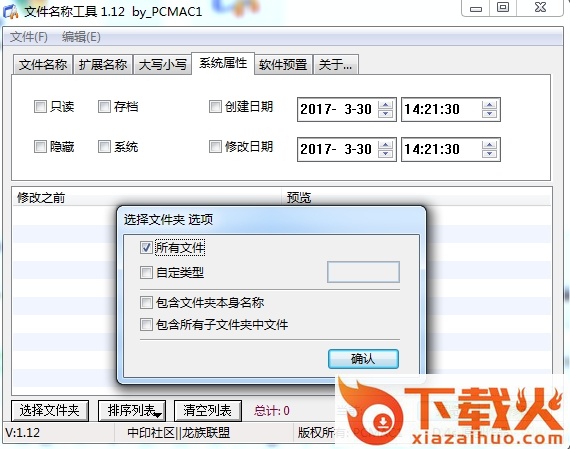Image resolution: width=570 pixels, height=449 pixels.
Task: Click the 创建日期 time field
Action: point(451,109)
